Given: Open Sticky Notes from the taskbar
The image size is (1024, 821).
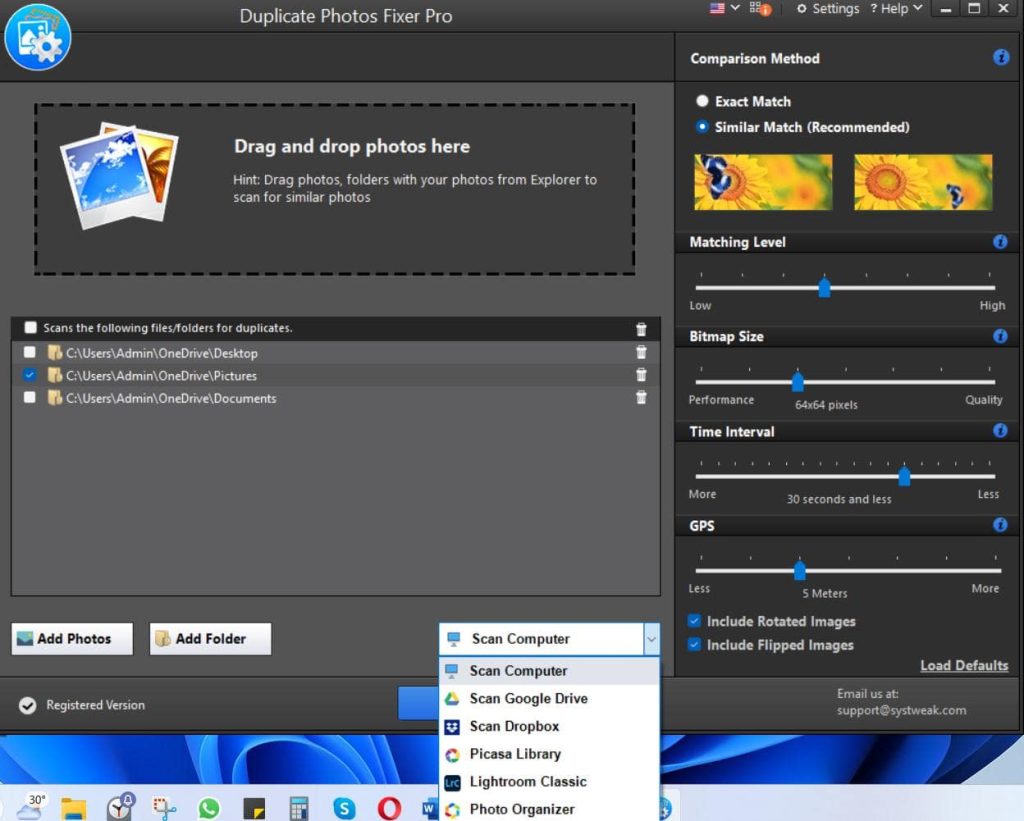Looking at the screenshot, I should tap(254, 809).
